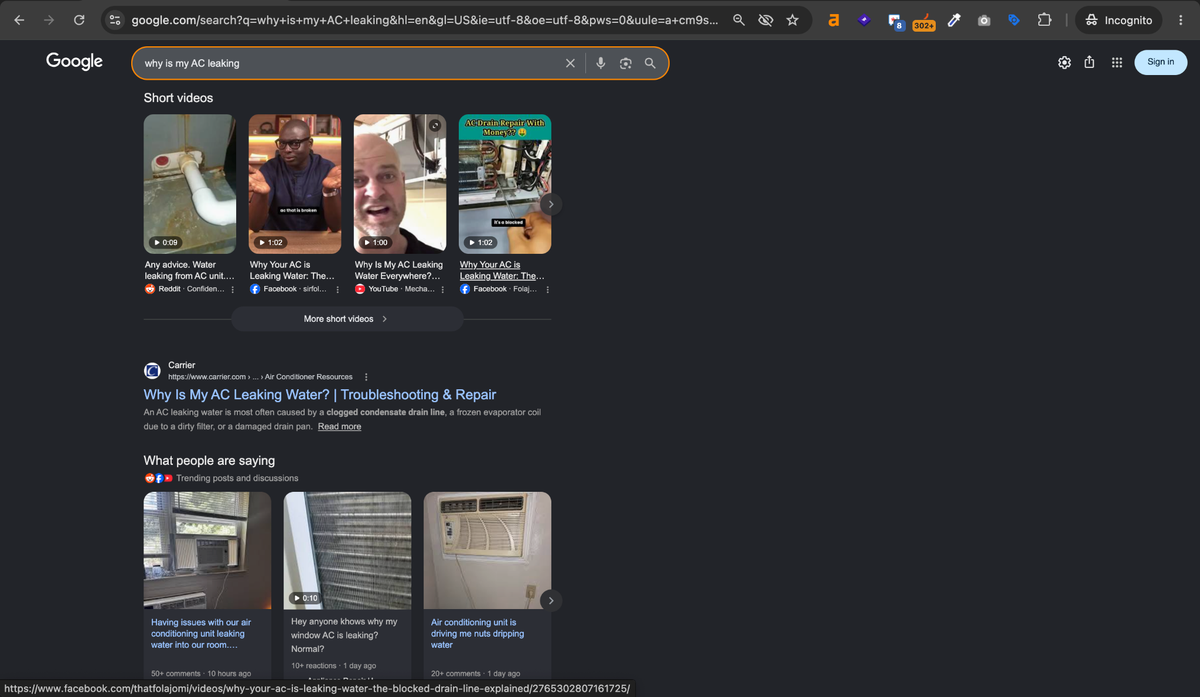Open post 'Having issues with our air conditioning'
The width and height of the screenshot is (1200, 697).
pos(201,634)
